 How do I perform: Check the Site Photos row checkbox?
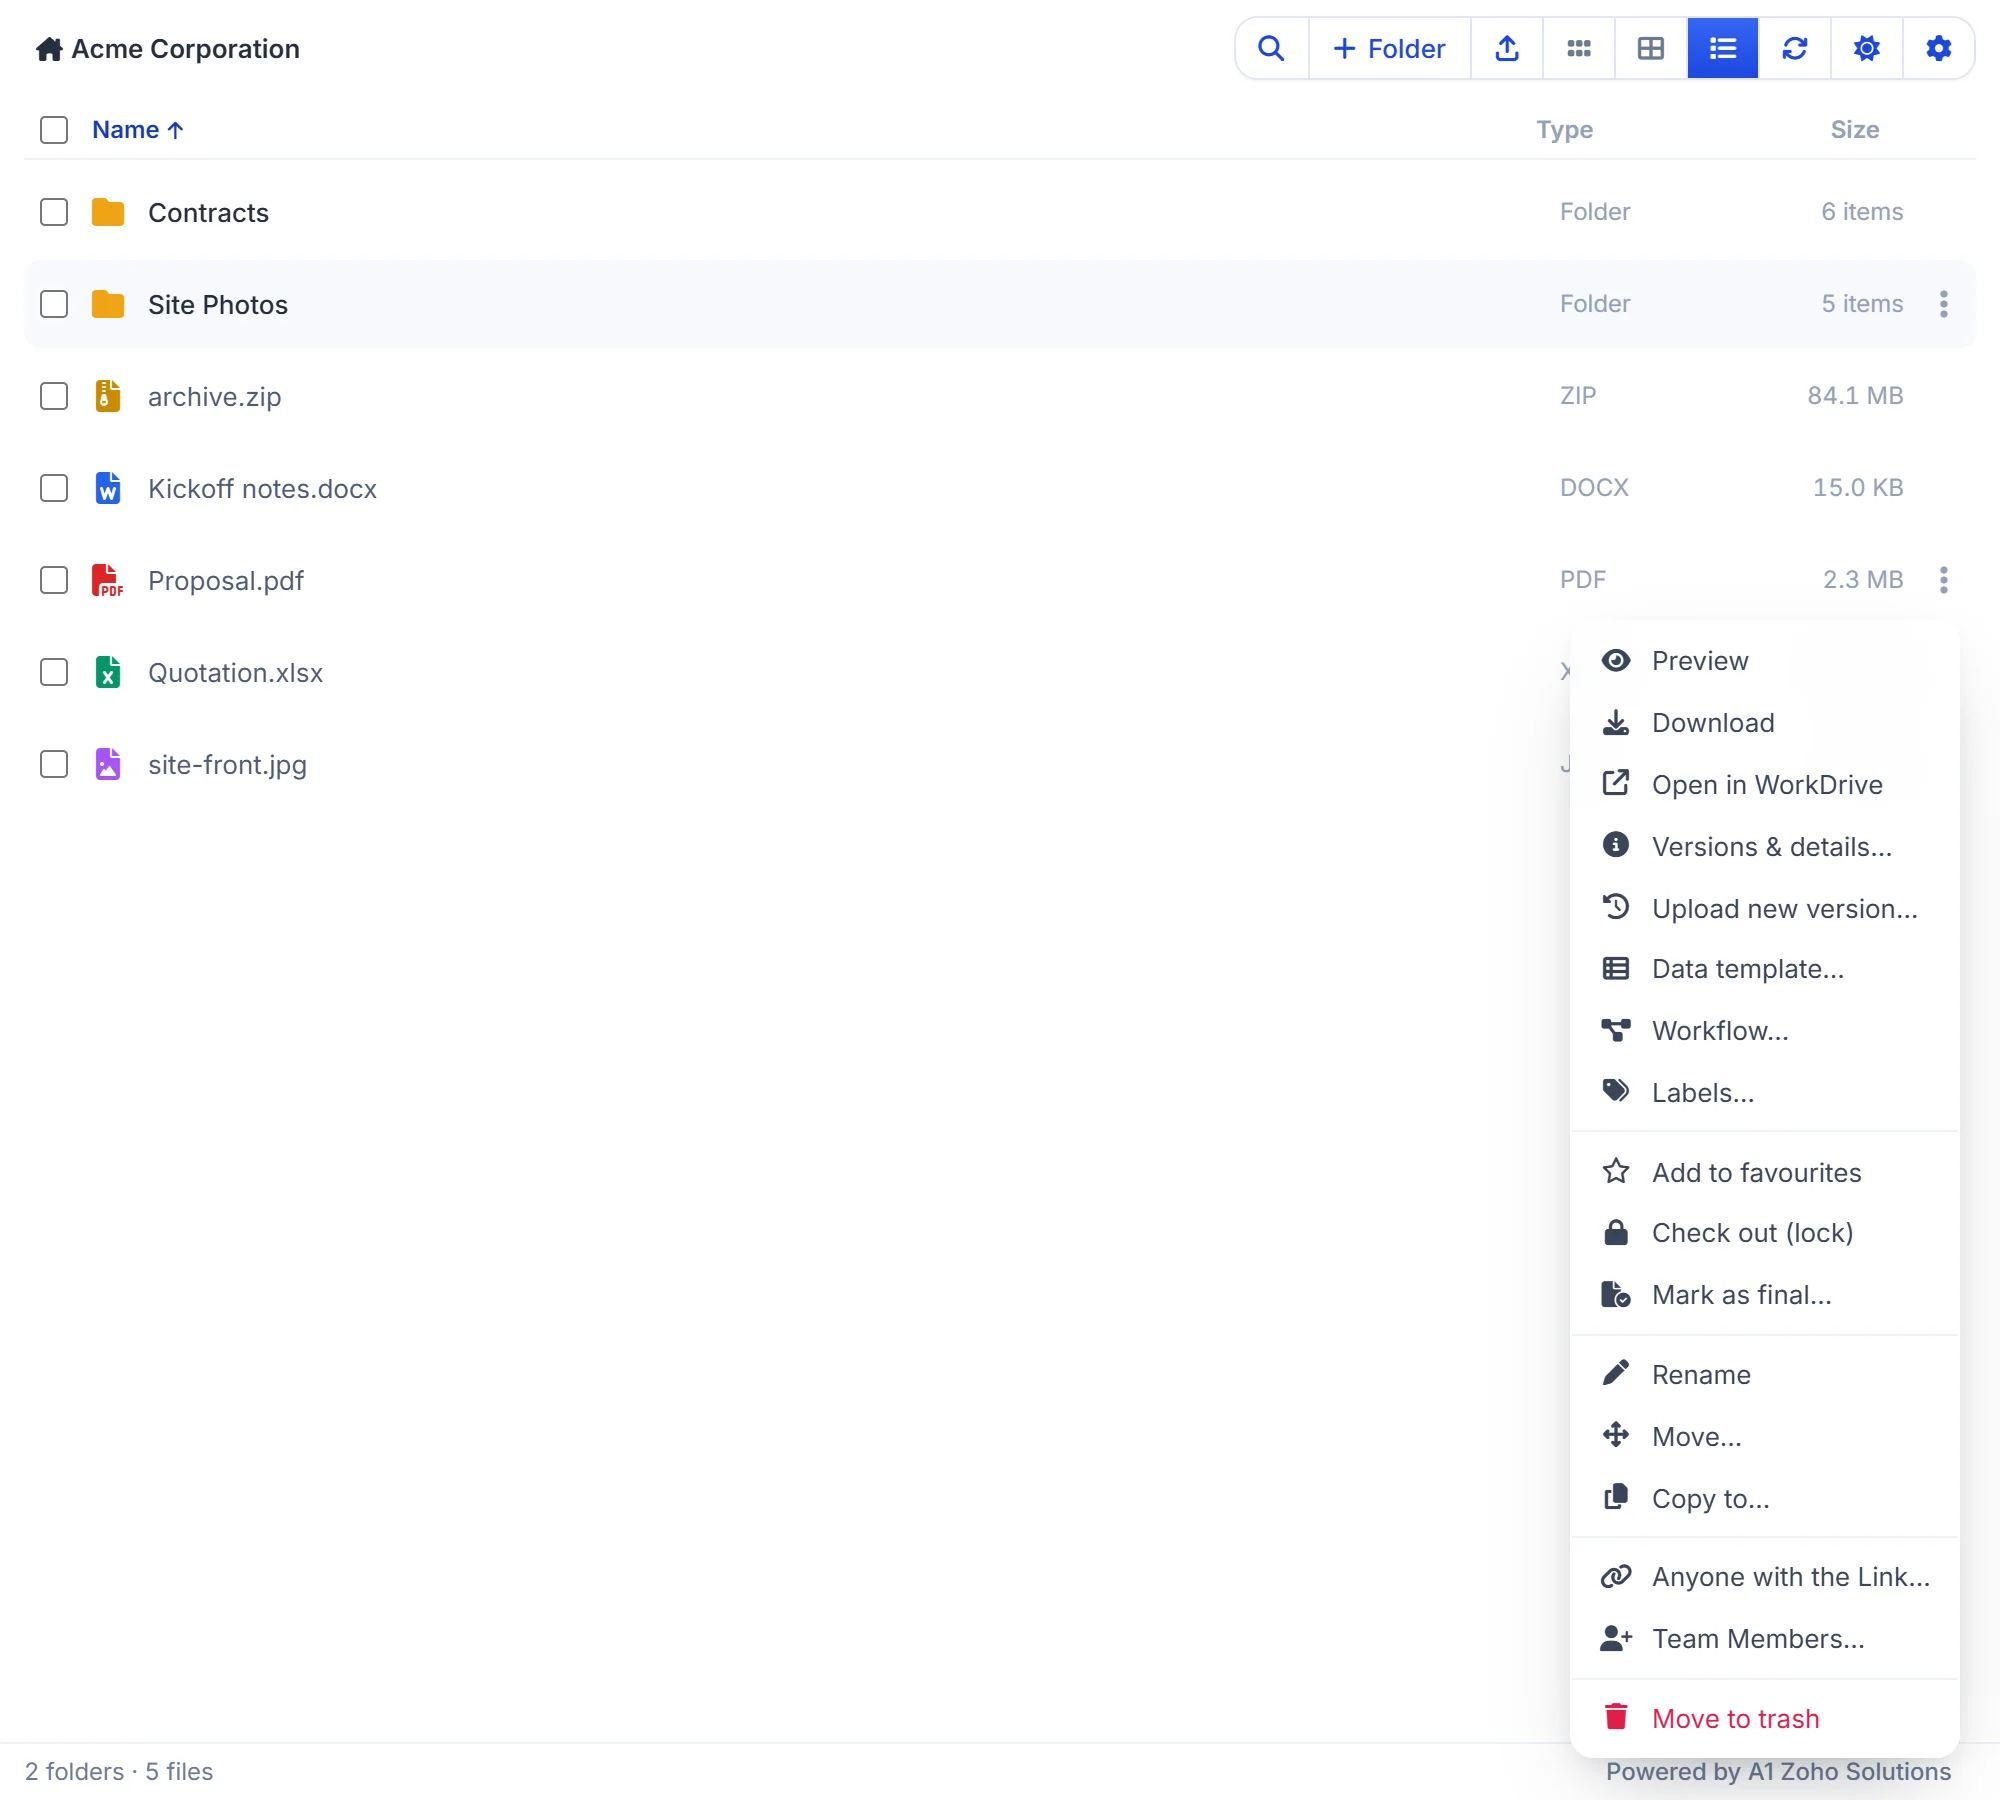tap(54, 304)
